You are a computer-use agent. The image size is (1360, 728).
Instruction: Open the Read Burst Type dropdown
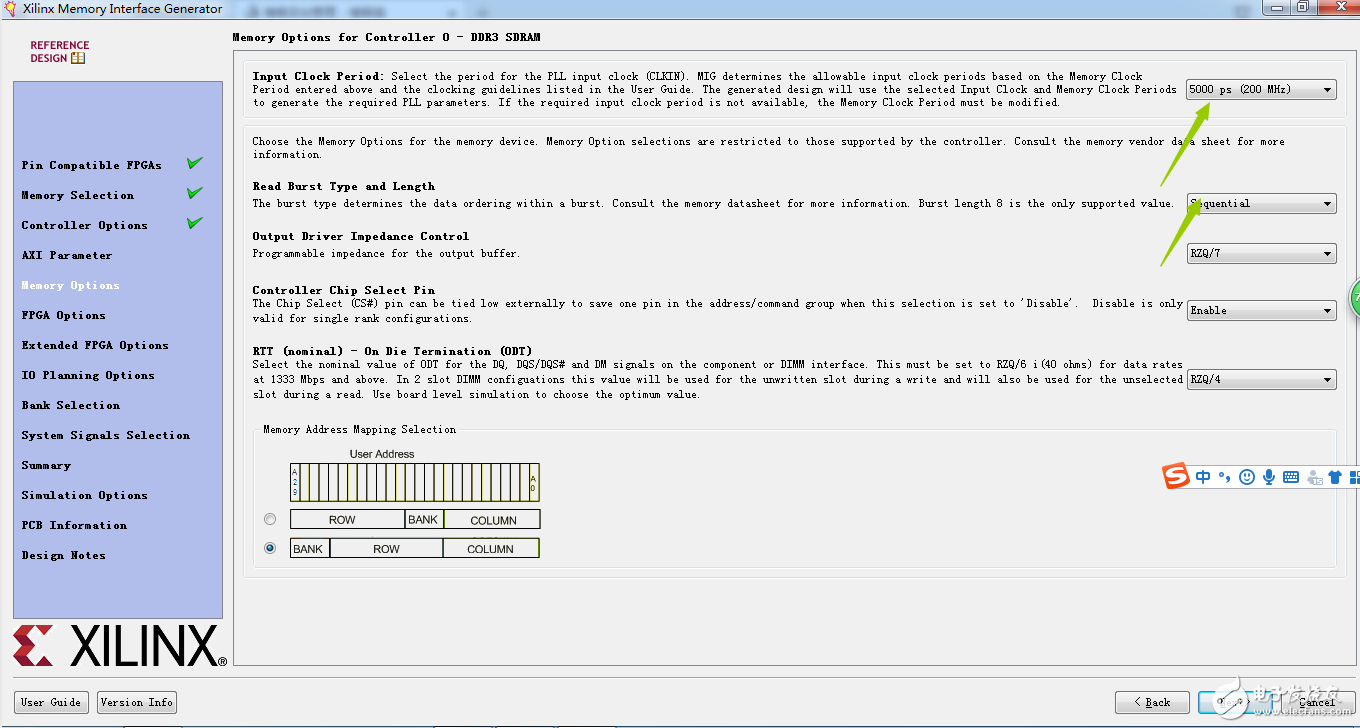tap(1261, 203)
